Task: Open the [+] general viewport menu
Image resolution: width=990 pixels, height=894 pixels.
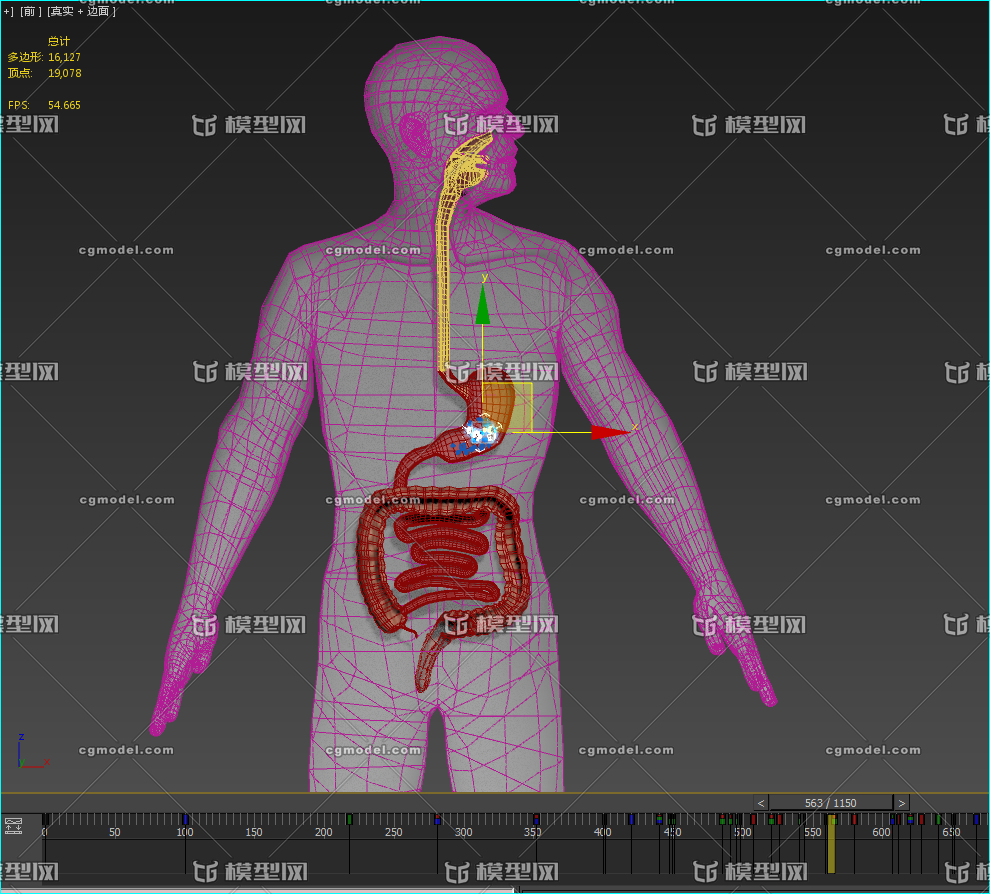Action: click(x=8, y=11)
